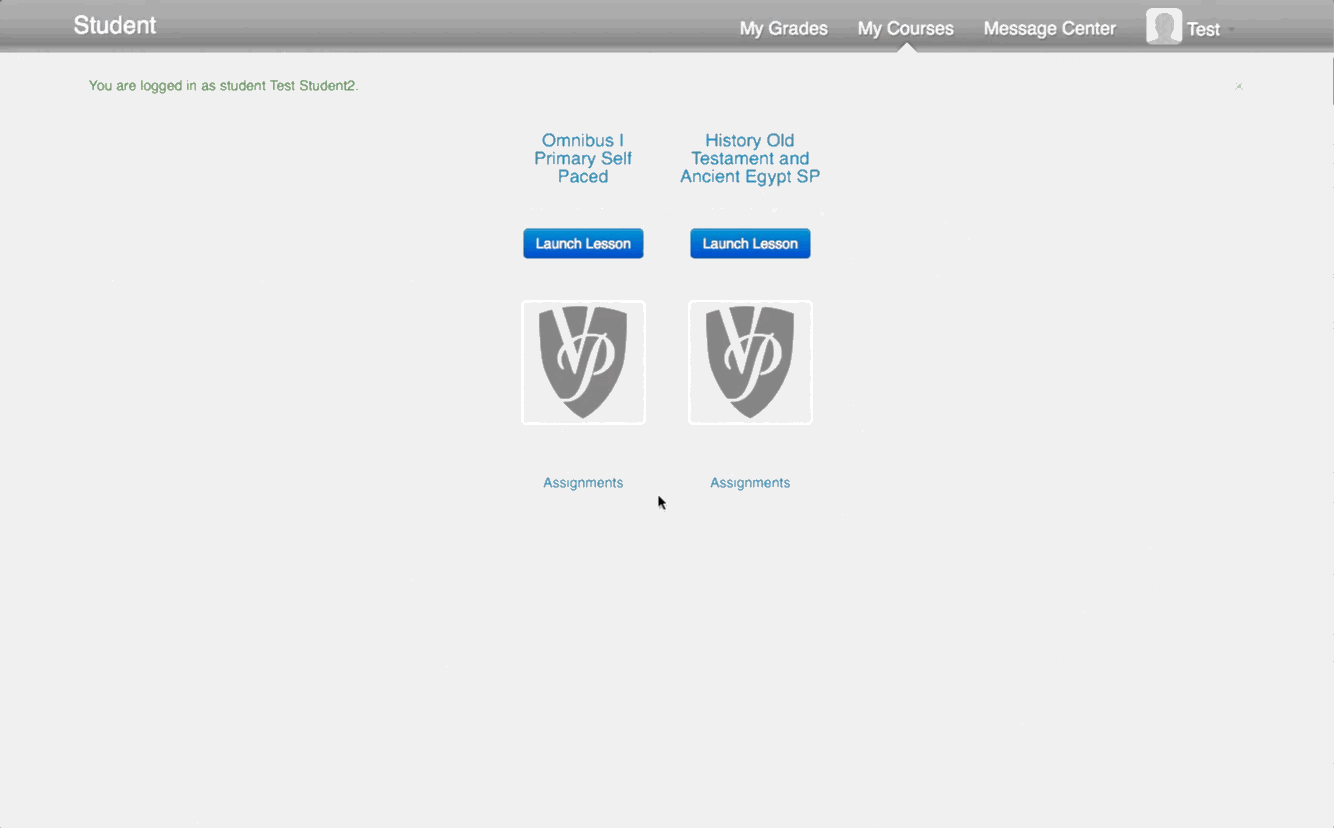
Task: Launch Lesson for History Old Testament course
Action: point(750,243)
